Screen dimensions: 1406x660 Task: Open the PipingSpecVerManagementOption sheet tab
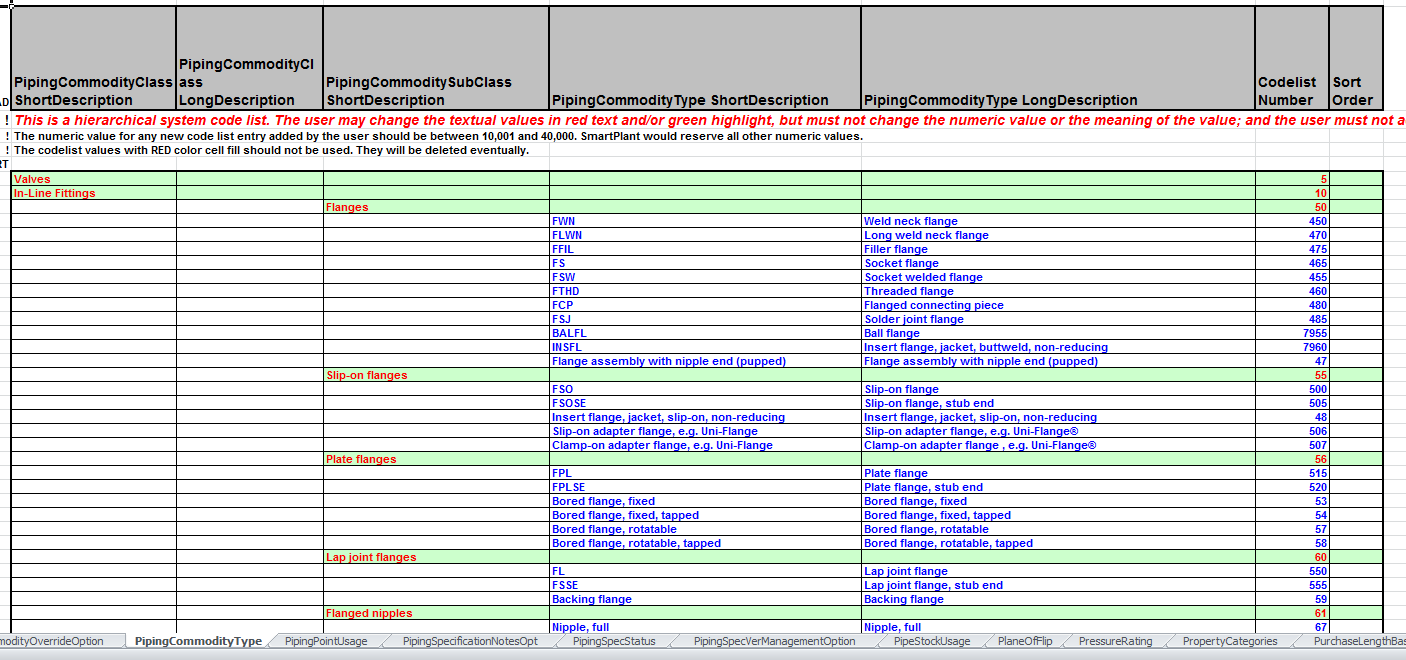coord(775,641)
